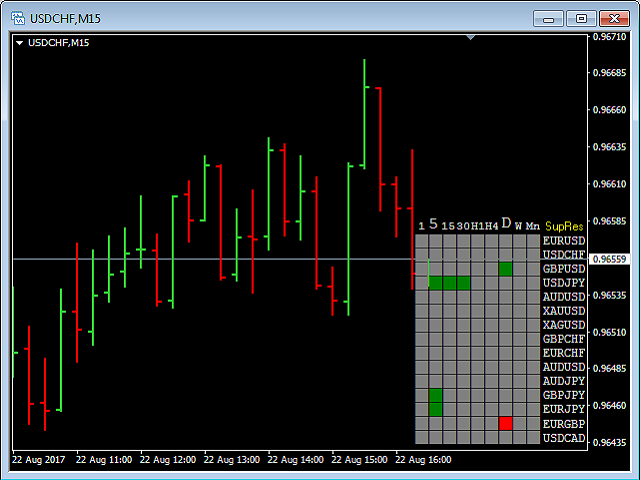The width and height of the screenshot is (640, 480).
Task: Click the green USDJPY 5-minute cell
Action: click(436, 283)
